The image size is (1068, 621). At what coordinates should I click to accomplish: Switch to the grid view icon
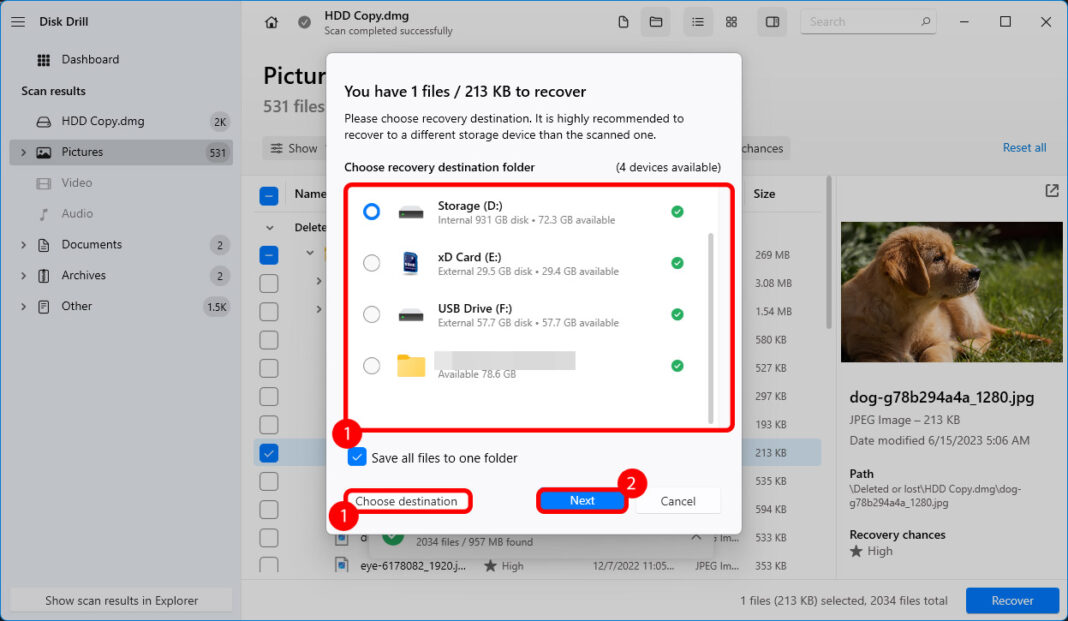(731, 22)
